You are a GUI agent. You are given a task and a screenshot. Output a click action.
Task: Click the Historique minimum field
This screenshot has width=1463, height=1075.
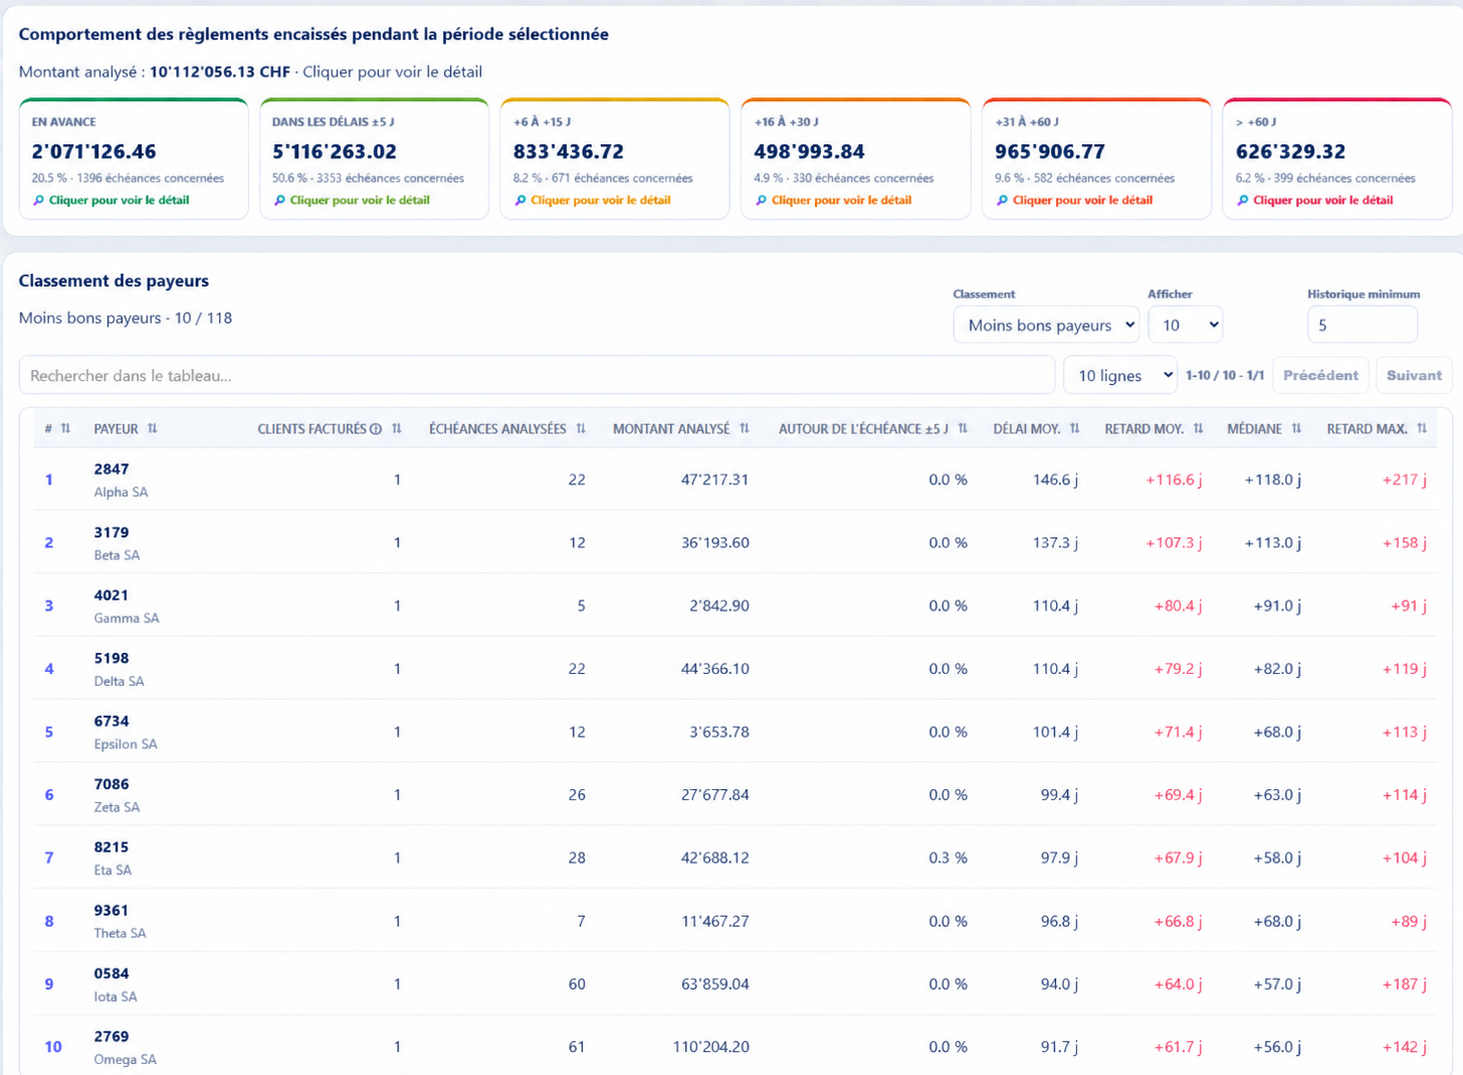1362,325
